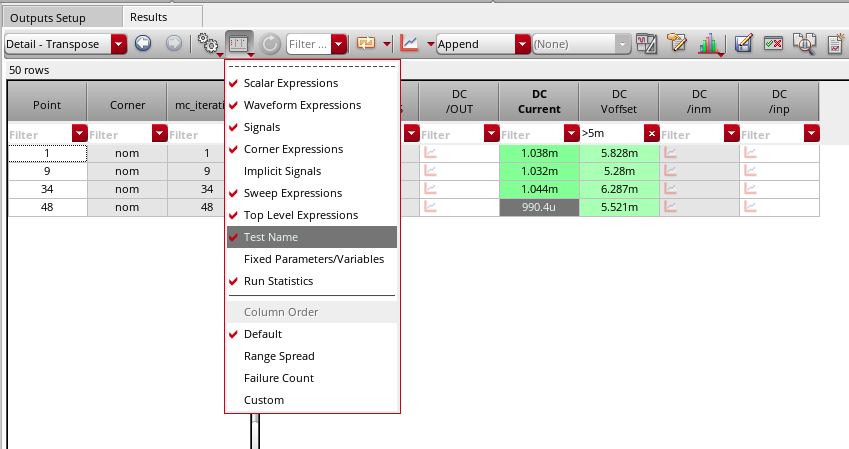This screenshot has width=849, height=449.
Task: Click waveform icon in first DC /inm row
Action: (x=672, y=153)
